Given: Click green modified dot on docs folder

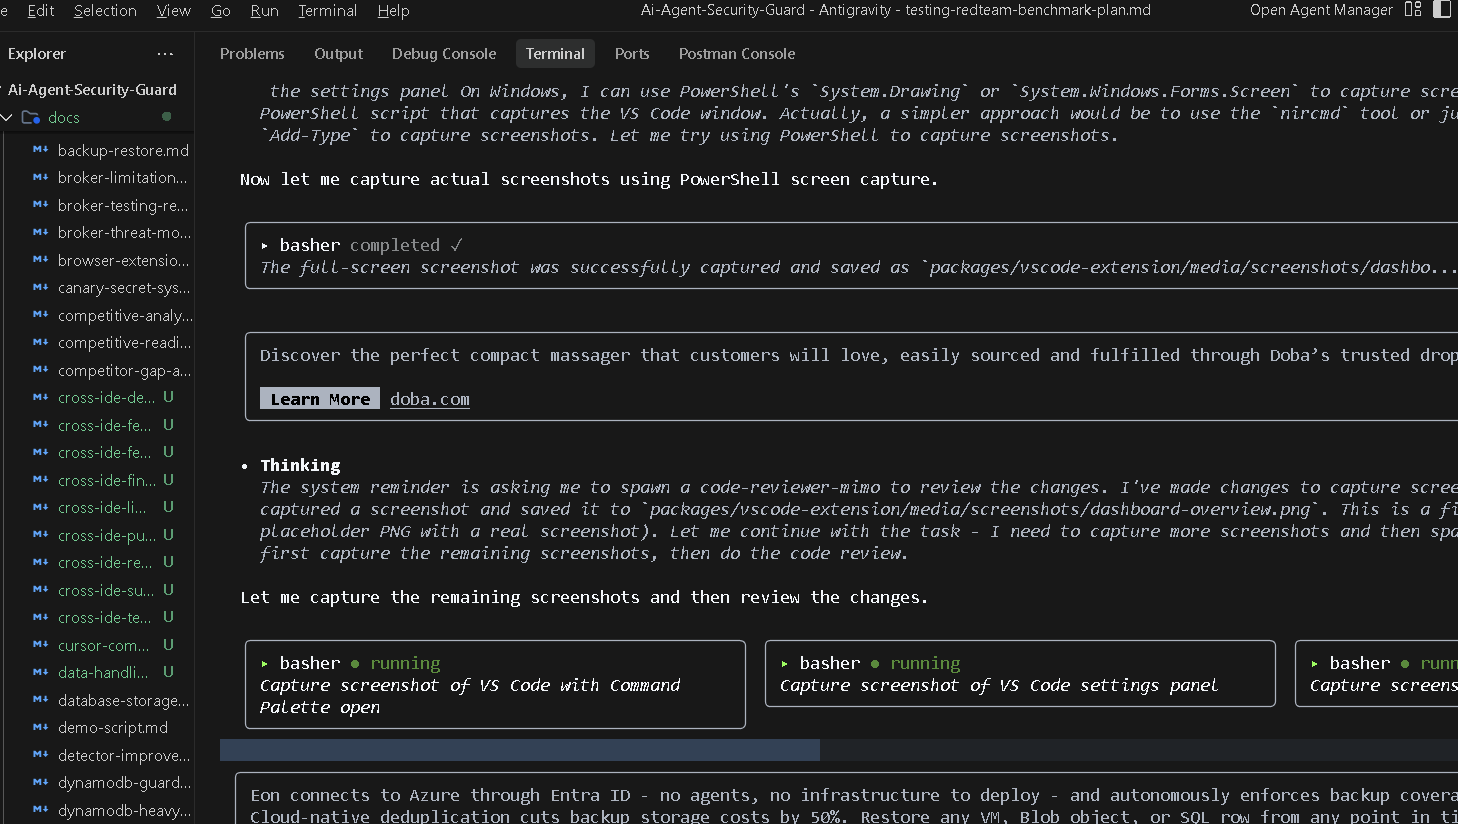Looking at the screenshot, I should pos(166,117).
